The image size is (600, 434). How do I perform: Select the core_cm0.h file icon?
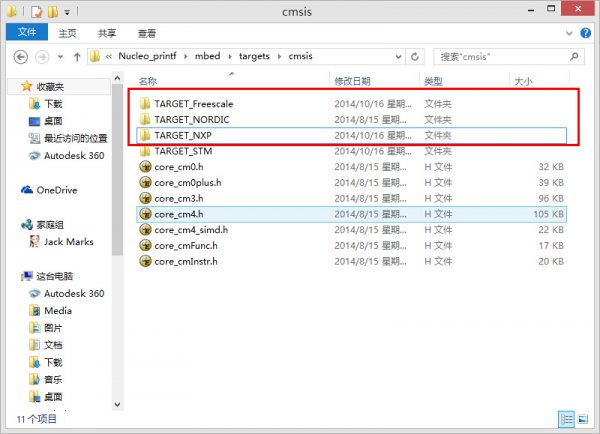[145, 166]
